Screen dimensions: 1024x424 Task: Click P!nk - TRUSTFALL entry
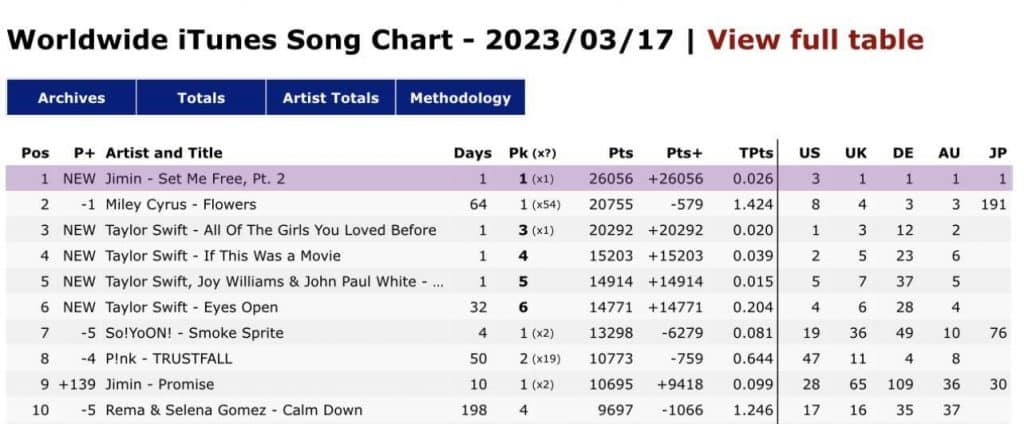[169, 359]
